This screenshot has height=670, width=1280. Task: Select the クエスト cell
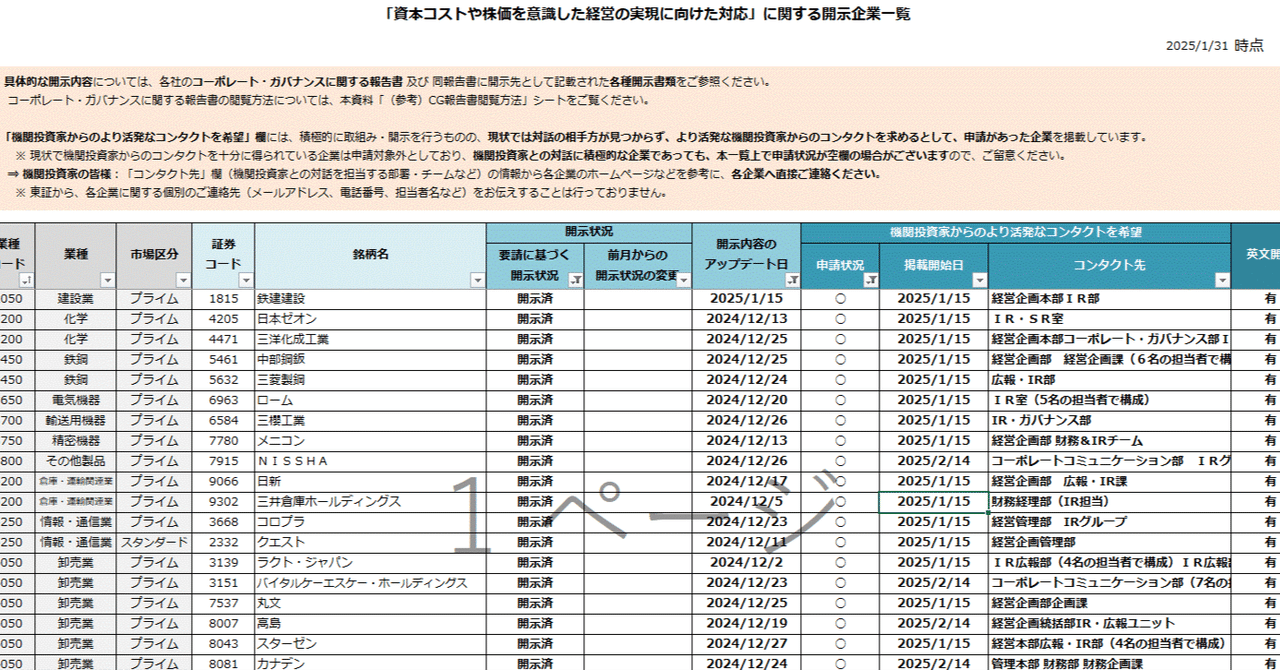pyautogui.click(x=370, y=542)
